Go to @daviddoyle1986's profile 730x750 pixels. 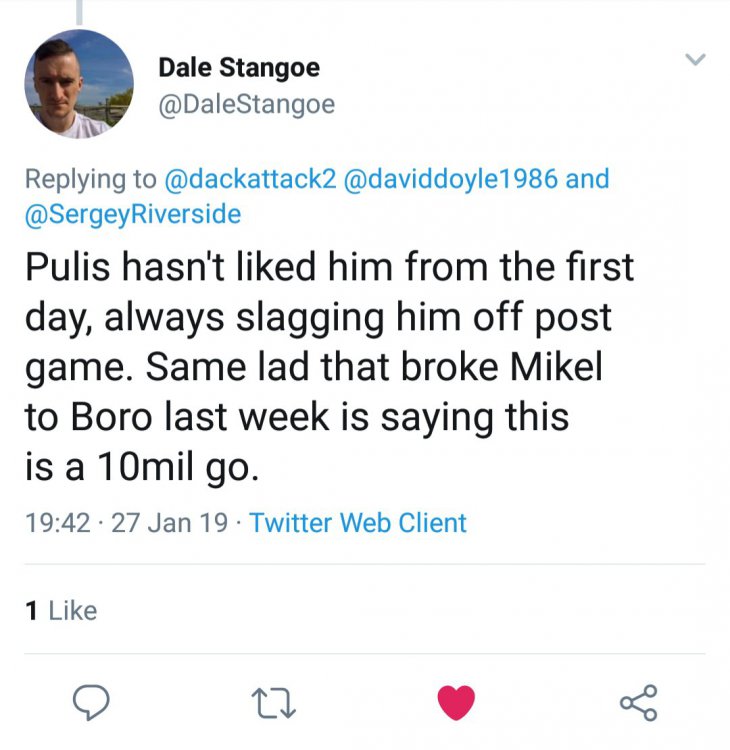pos(451,180)
